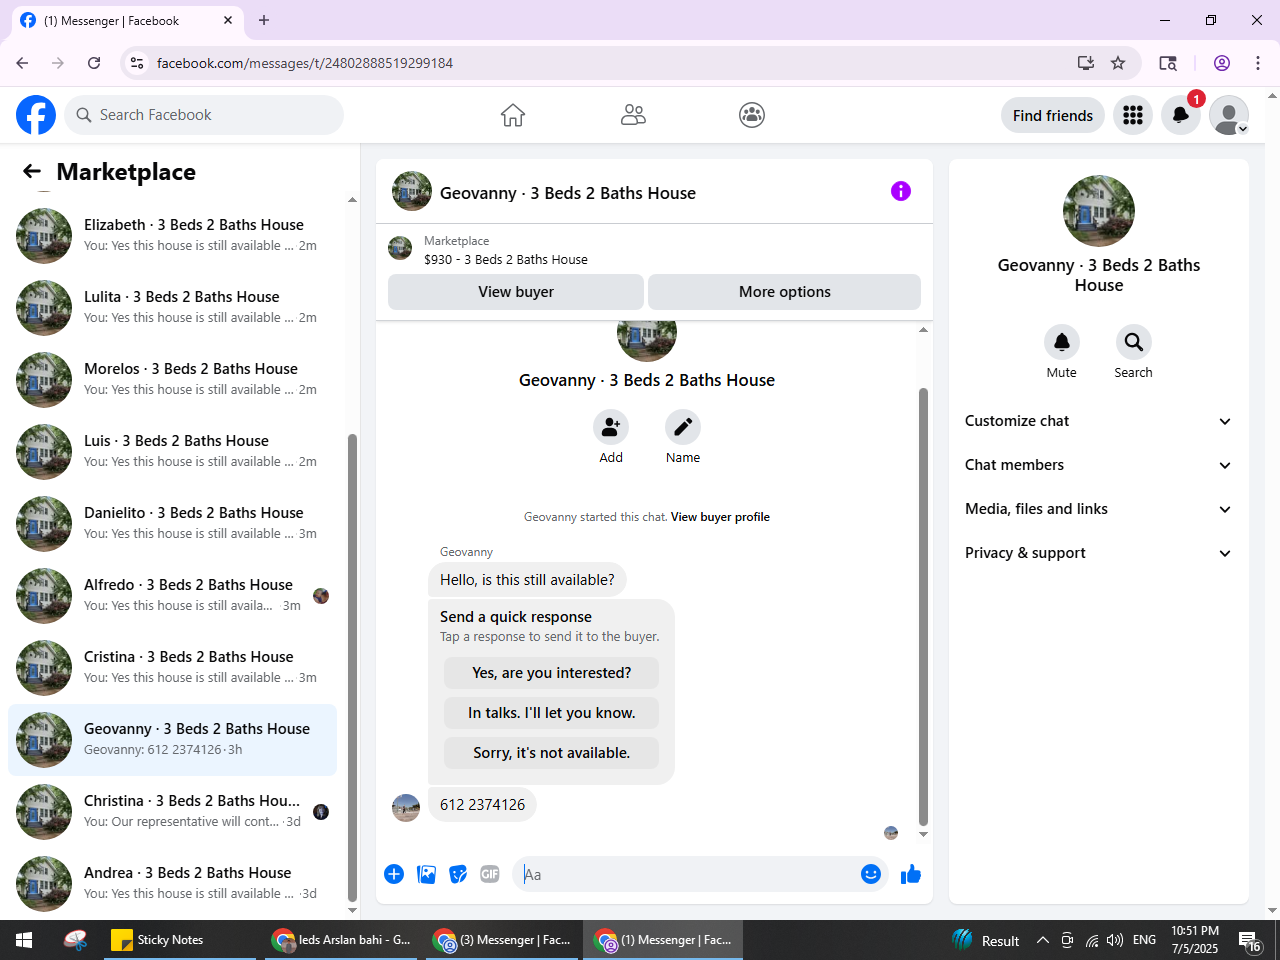Open Lulita · 3 Beds 2 Baths House chat
Viewport: 1280px width, 960px height.
pos(172,308)
